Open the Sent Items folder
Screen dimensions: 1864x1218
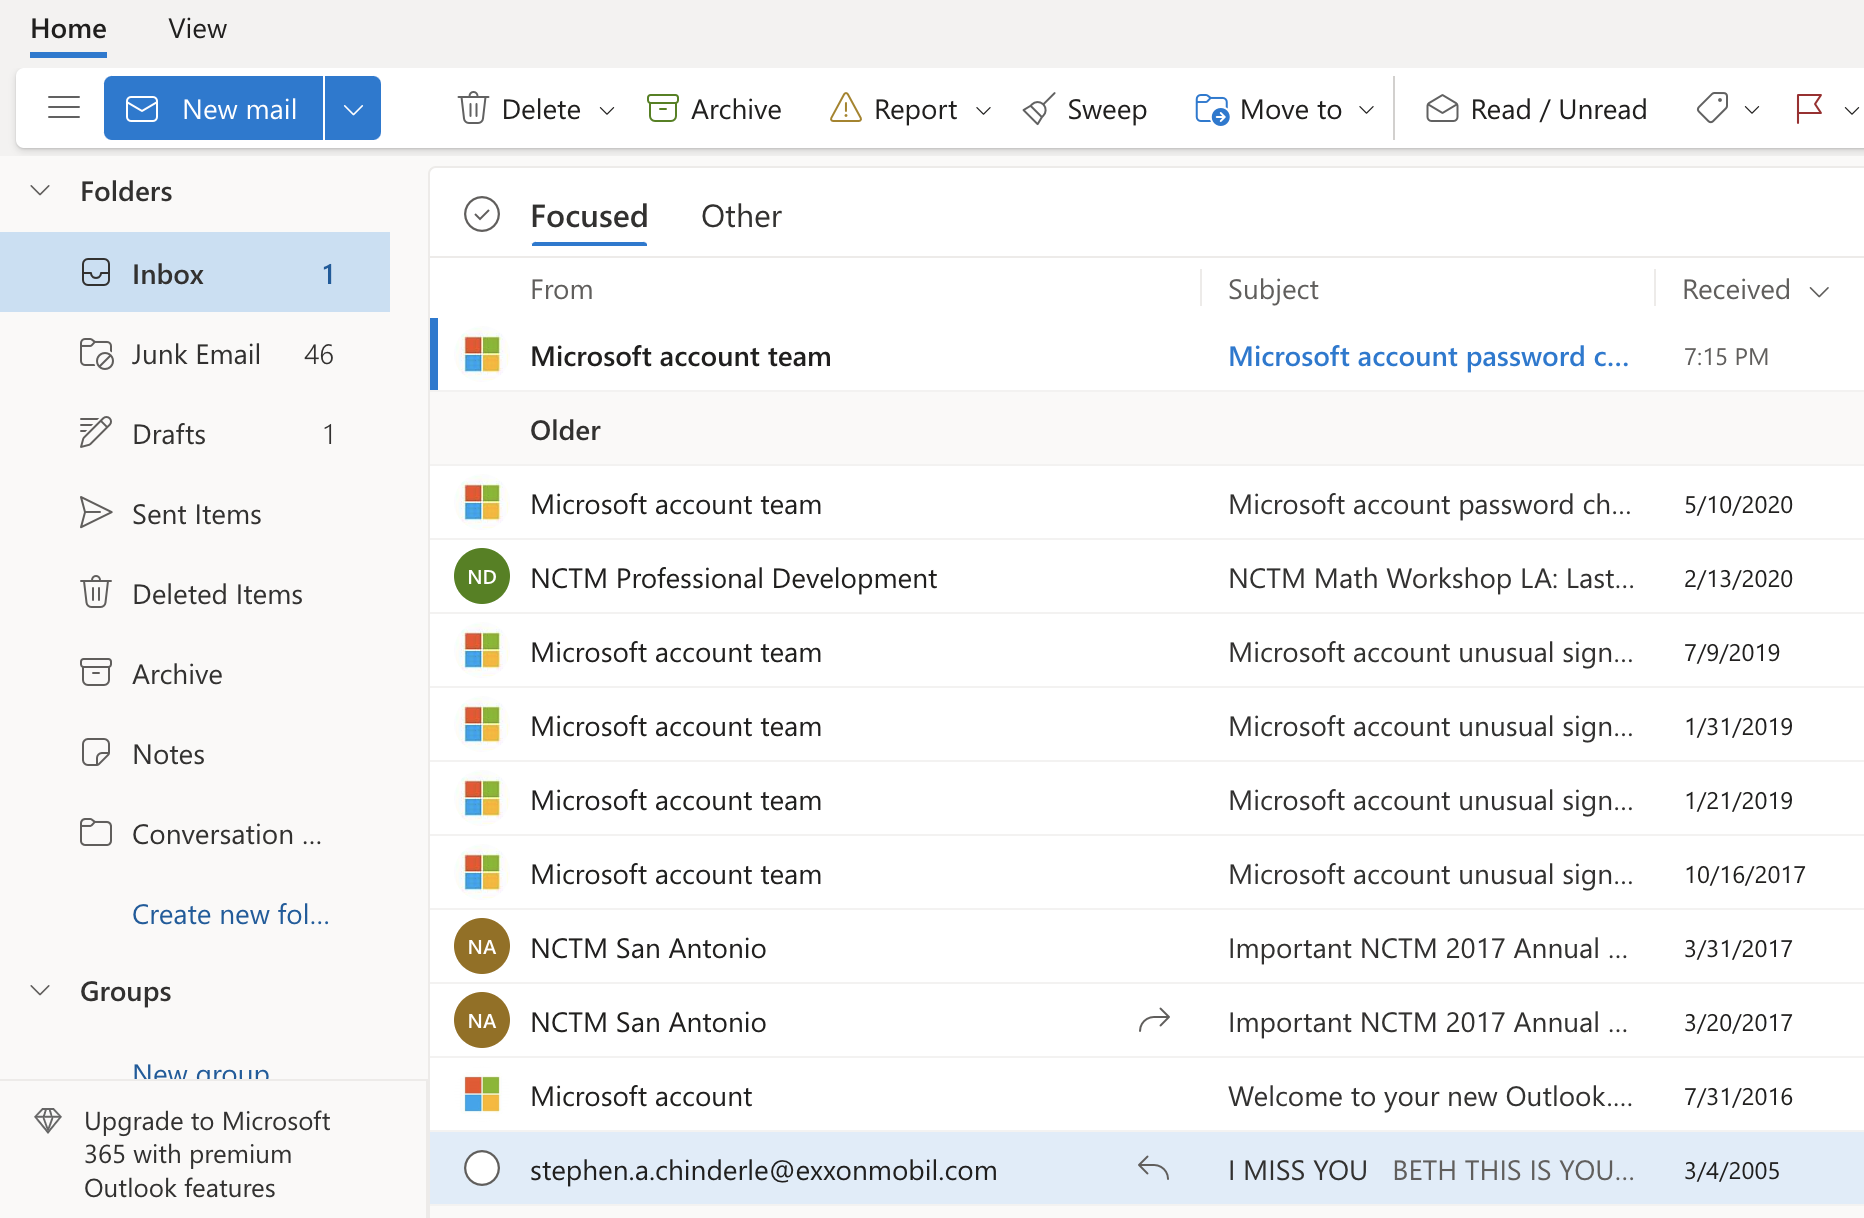click(195, 514)
